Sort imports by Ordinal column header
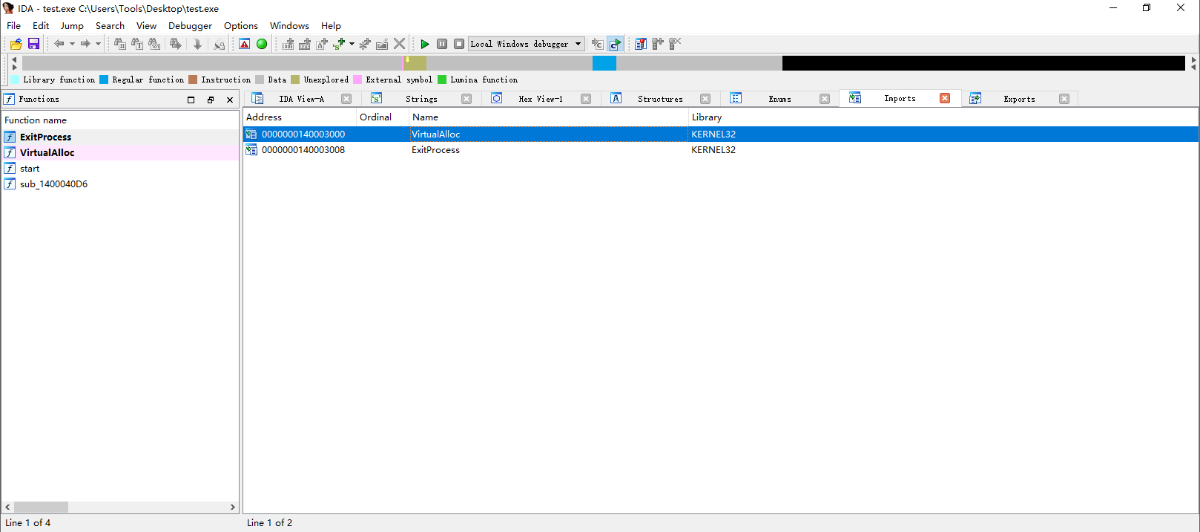Screen dimensions: 1200x532 (382, 117)
